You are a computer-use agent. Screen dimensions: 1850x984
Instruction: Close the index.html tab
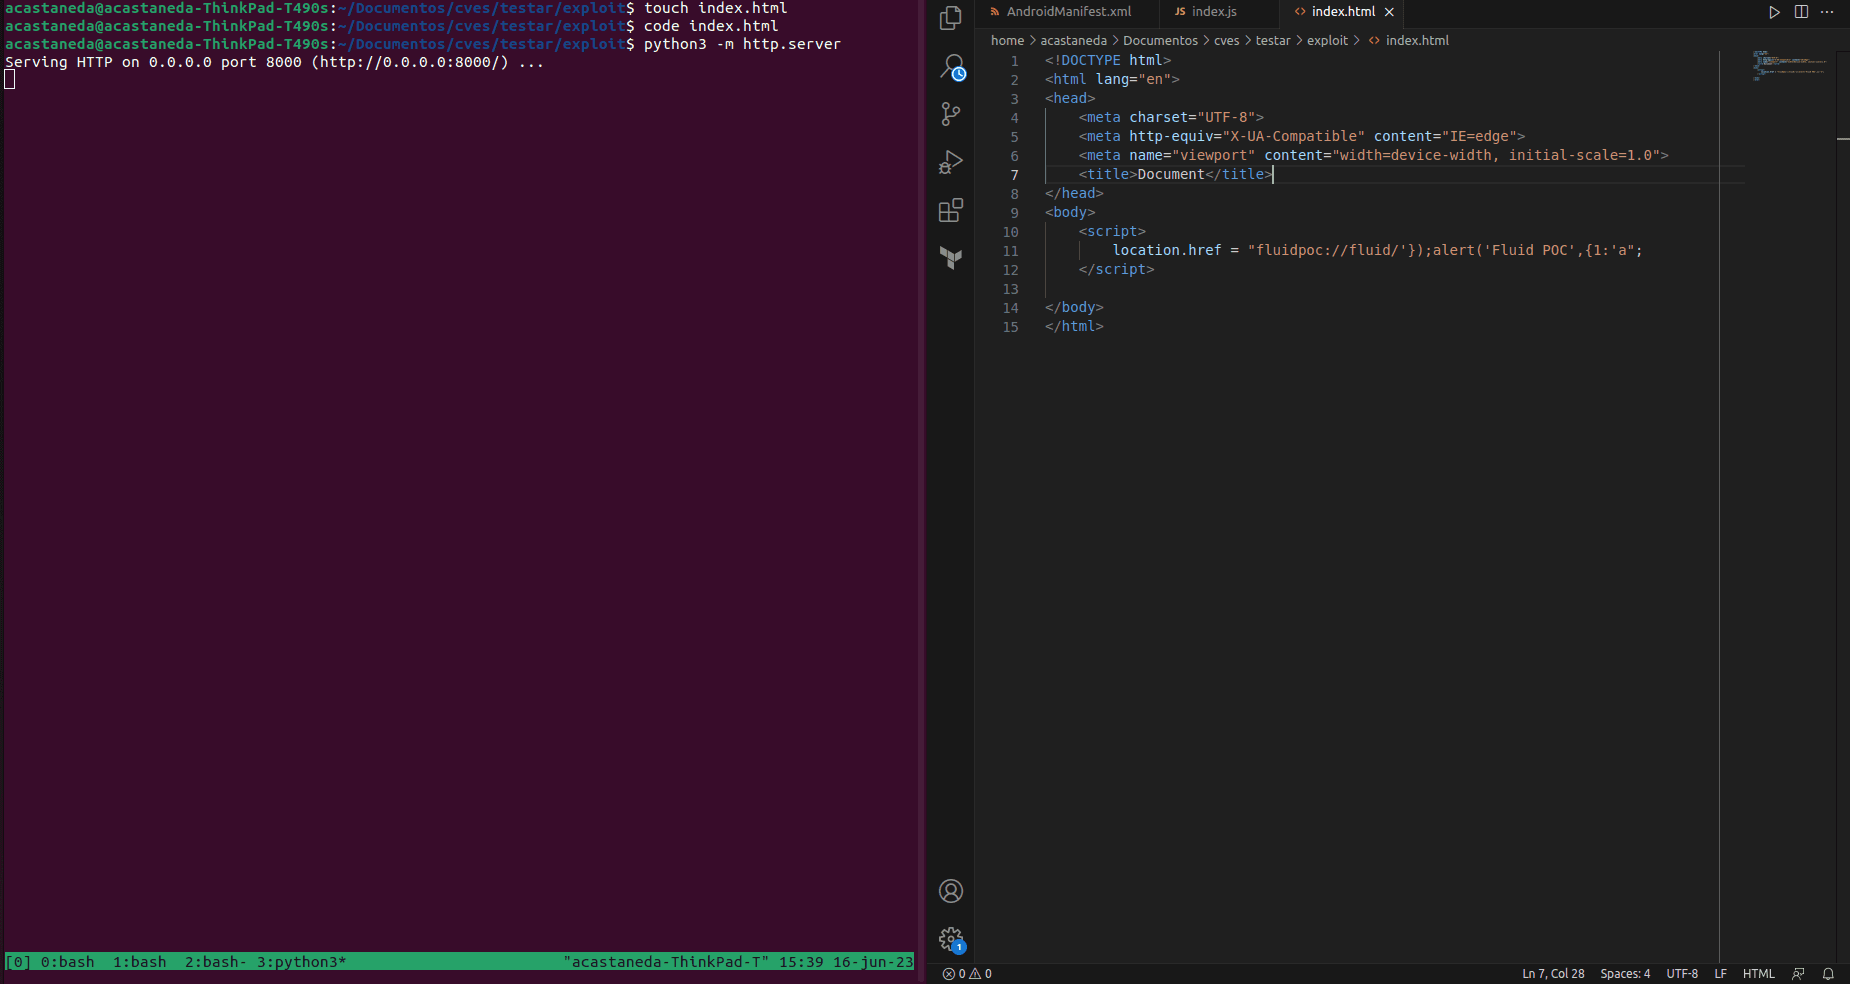1389,12
